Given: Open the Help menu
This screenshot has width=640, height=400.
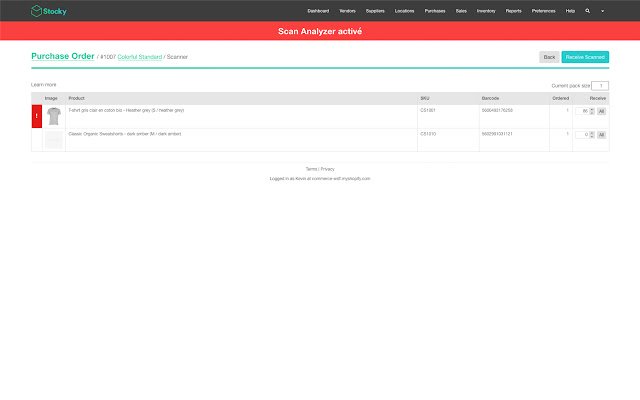Looking at the screenshot, I should [x=570, y=11].
